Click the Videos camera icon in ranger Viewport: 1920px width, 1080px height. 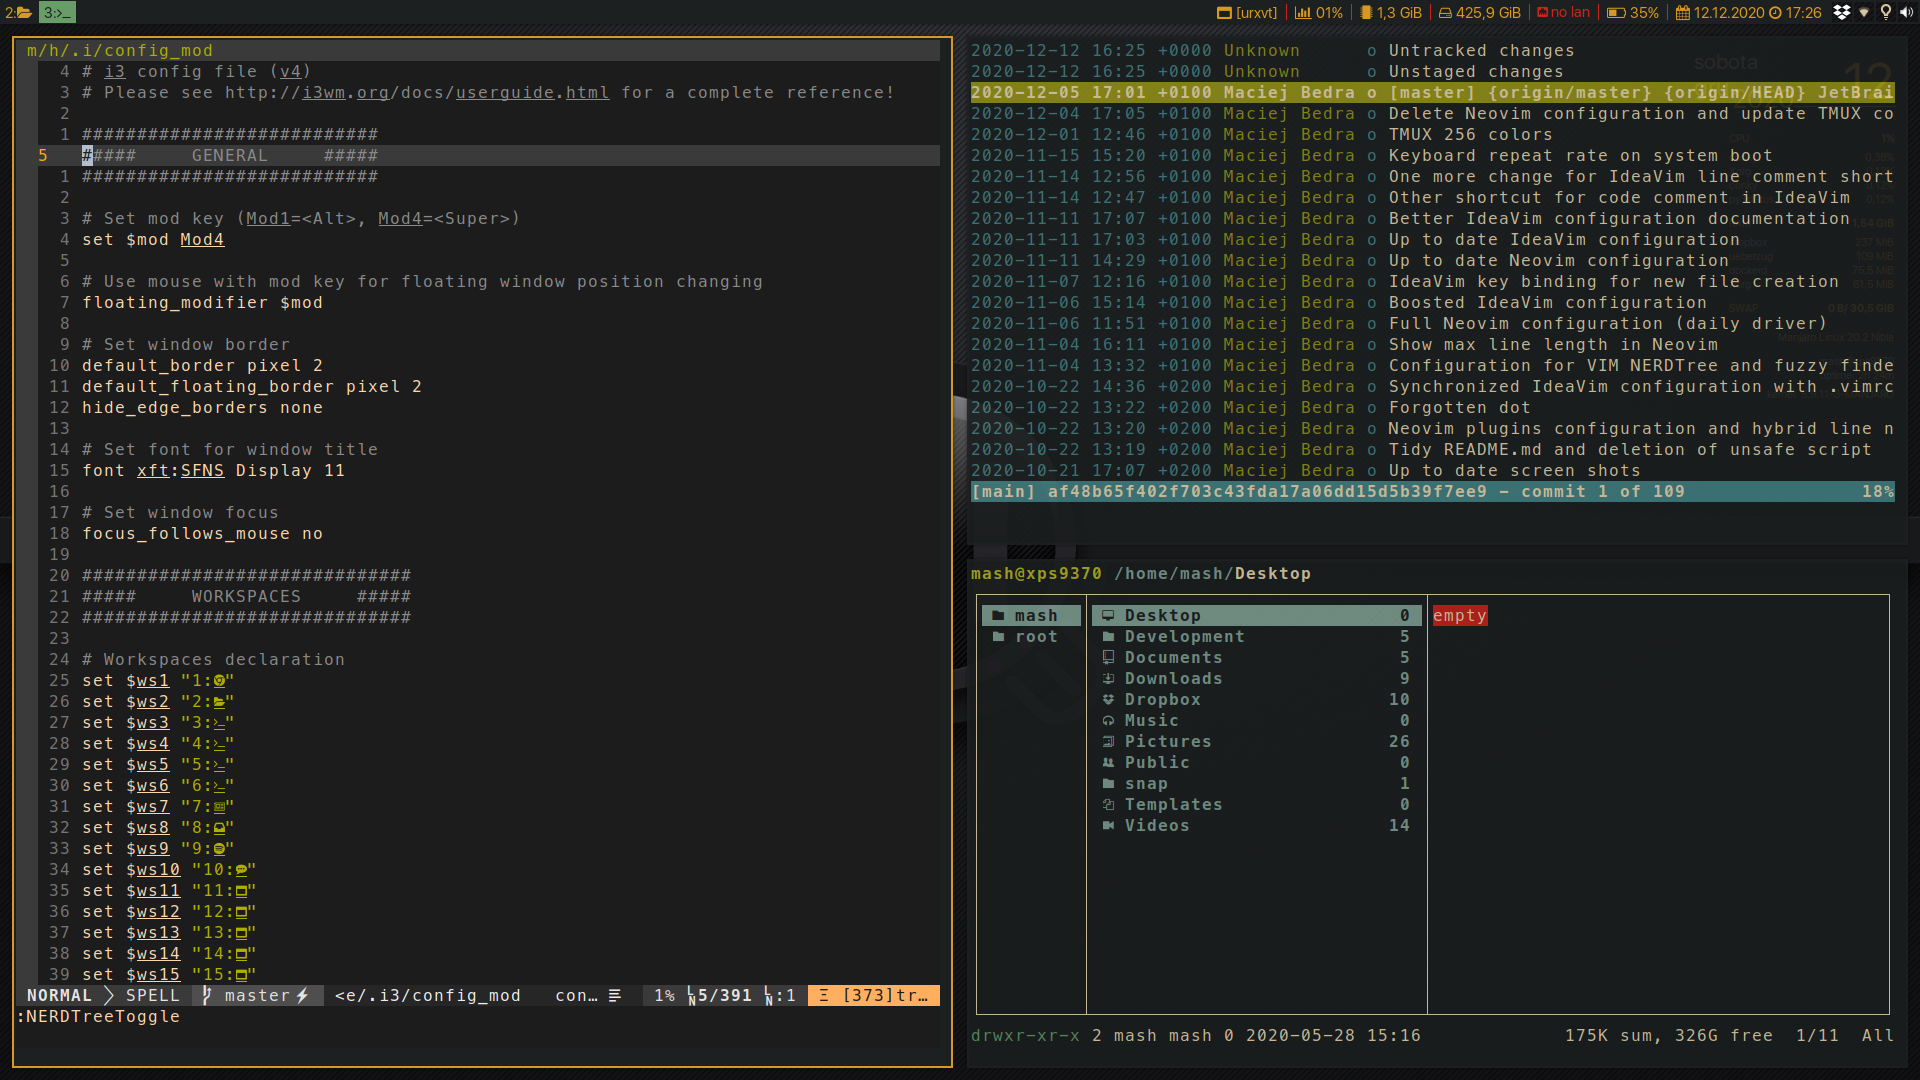click(1108, 826)
